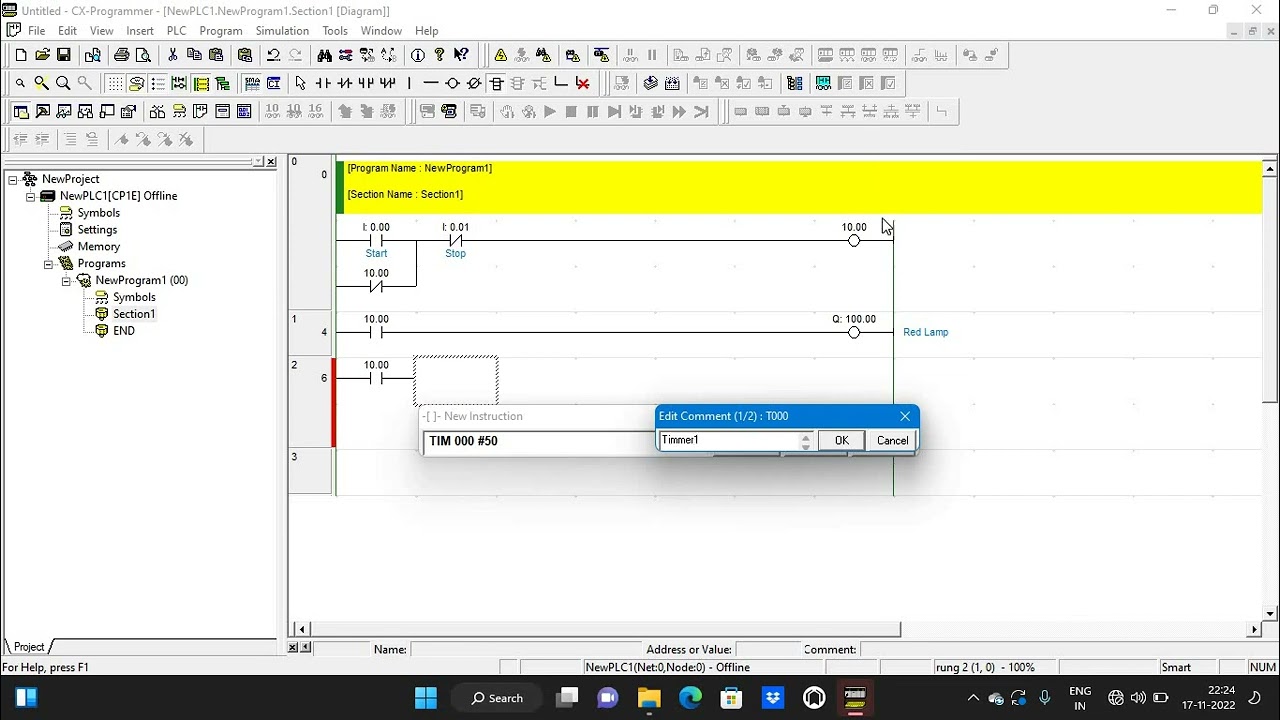Open About info with the circled i icon
This screenshot has width=1280, height=720.
[418, 55]
